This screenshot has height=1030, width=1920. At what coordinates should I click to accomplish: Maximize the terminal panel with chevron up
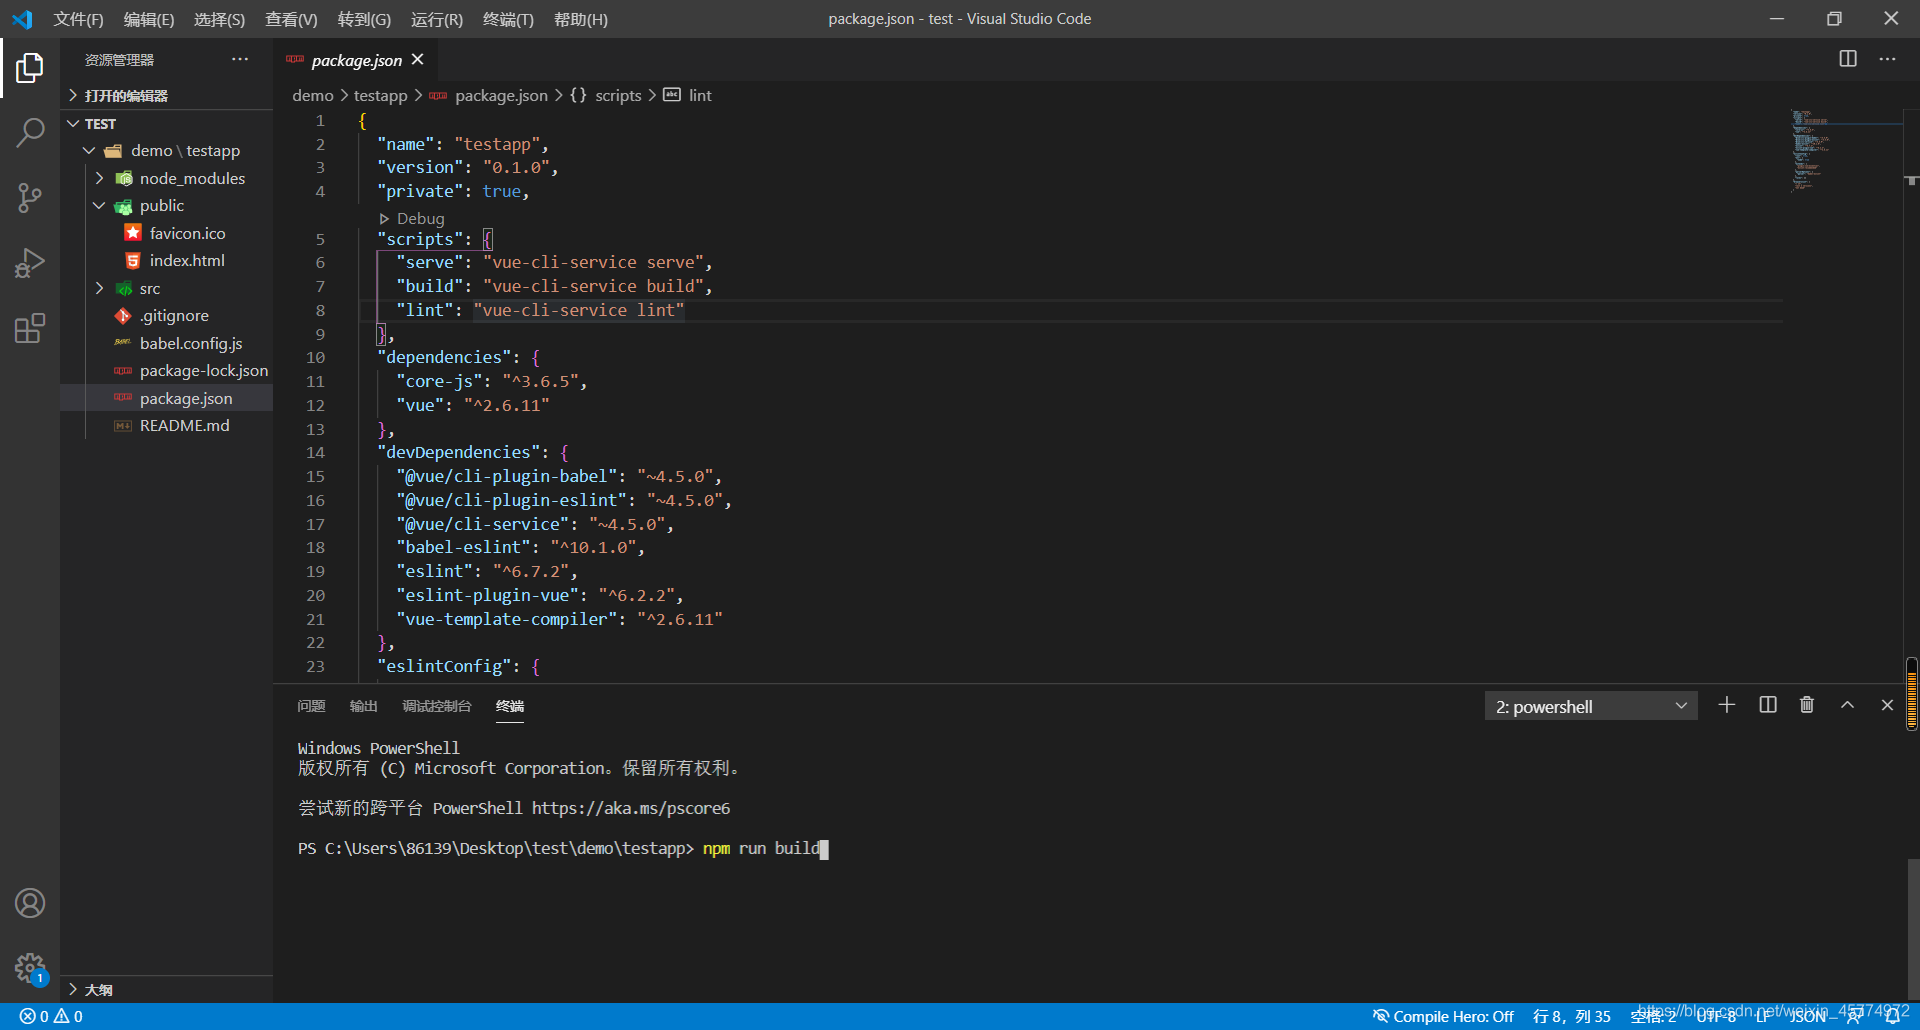coord(1847,705)
